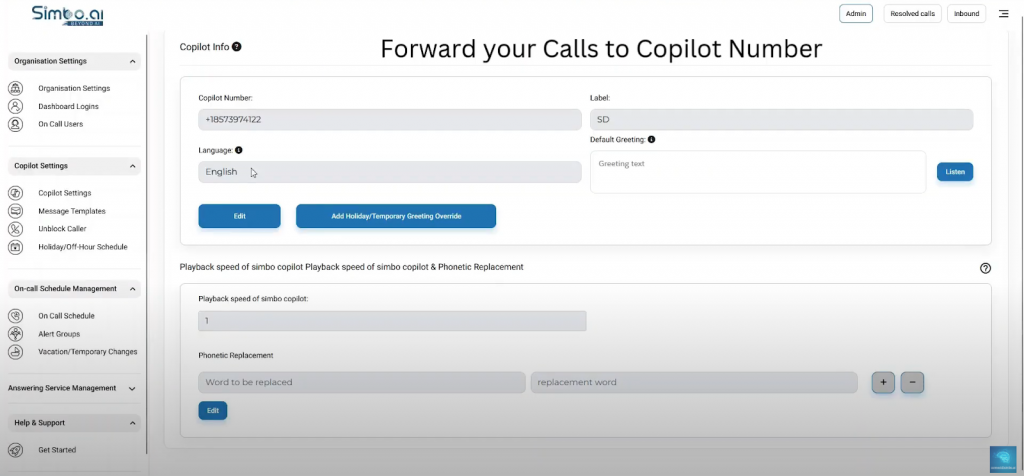This screenshot has width=1024, height=476.
Task: Click the Copilot Info help icon
Action: 237,47
